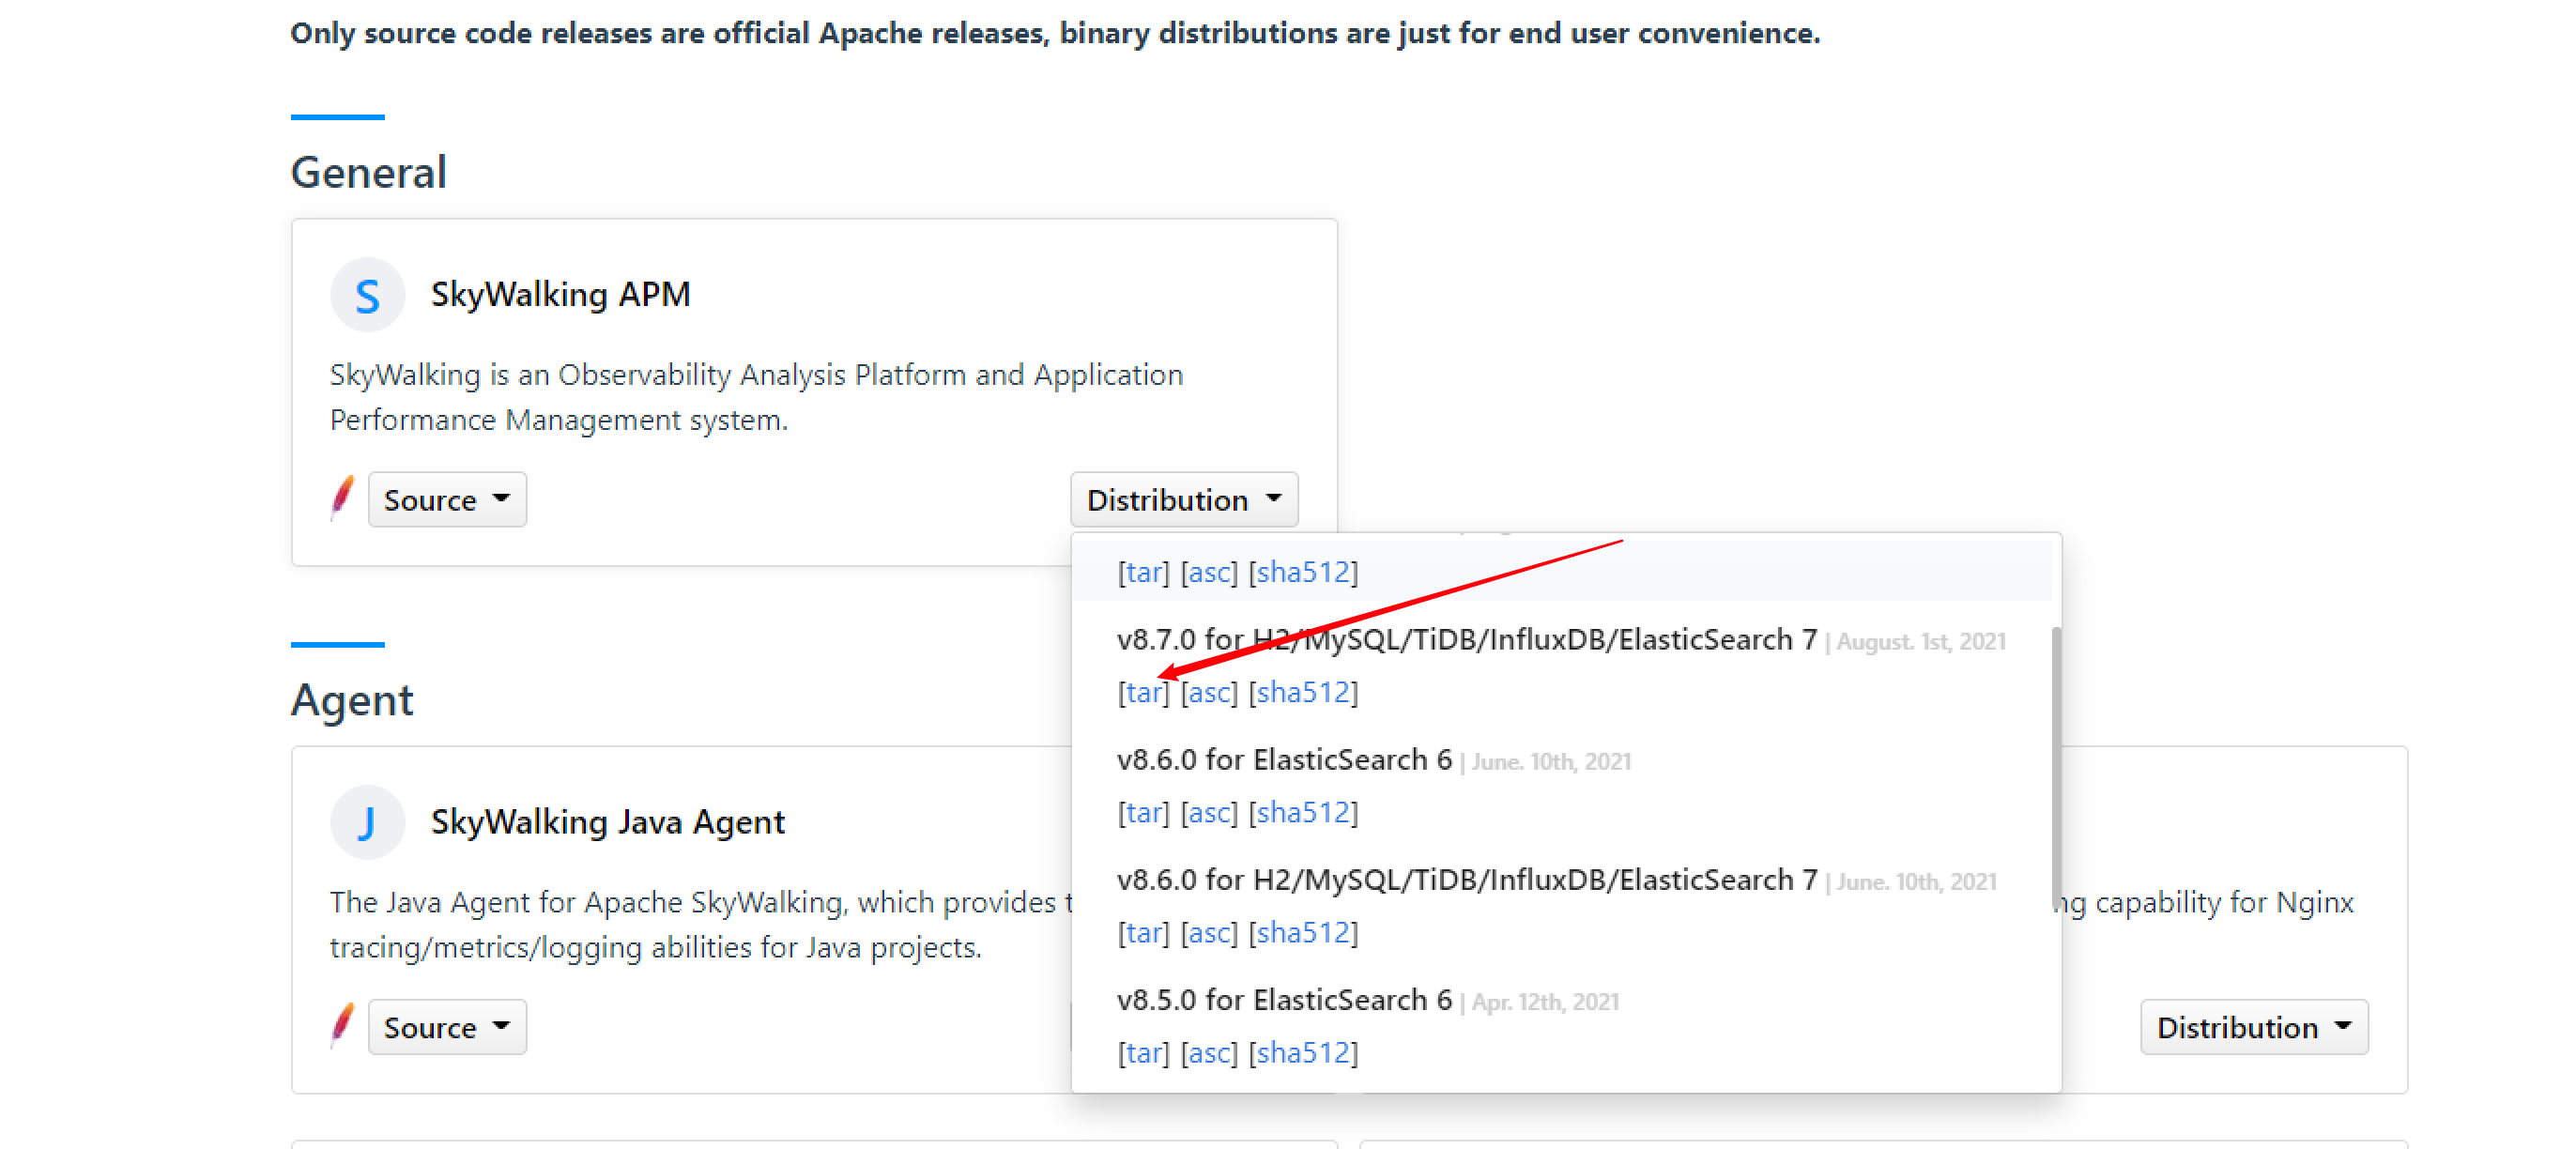Download tar for v8.7.0 ElasticSearch 7
The image size is (2576, 1149).
point(1143,693)
